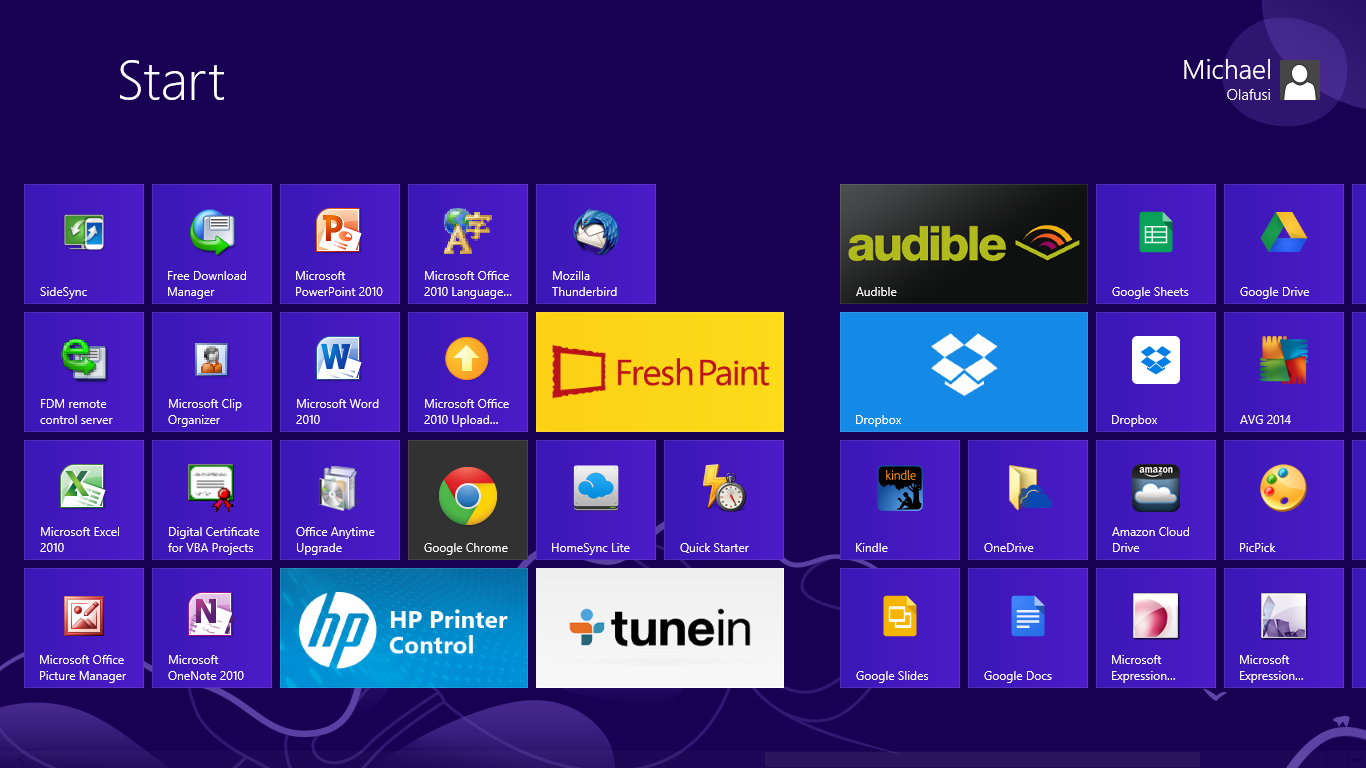
Task: Open HomeSync Lite
Action: pos(596,500)
